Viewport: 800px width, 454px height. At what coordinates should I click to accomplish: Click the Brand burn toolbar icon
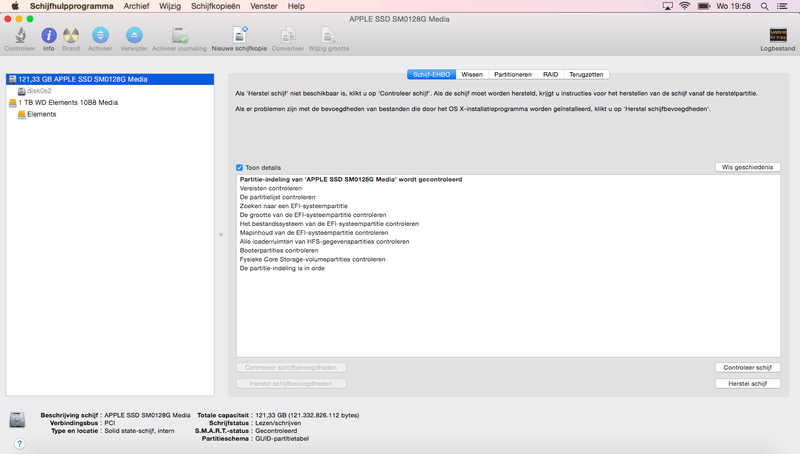pos(71,35)
